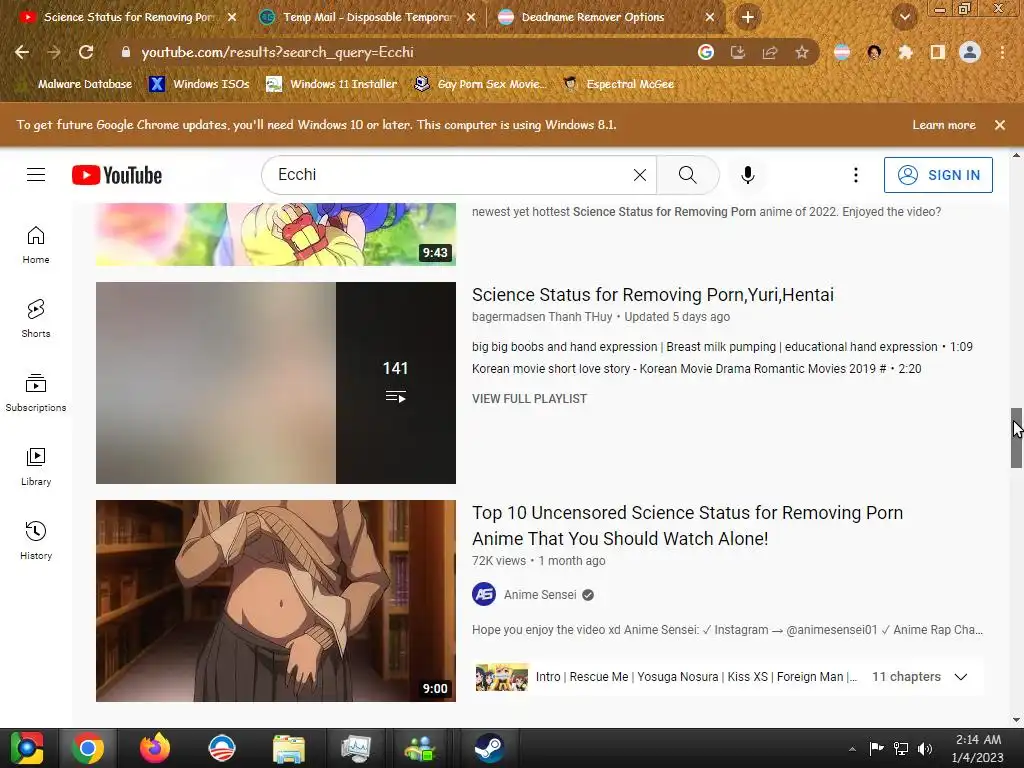Launch Firefox from the taskbar

tap(155, 748)
